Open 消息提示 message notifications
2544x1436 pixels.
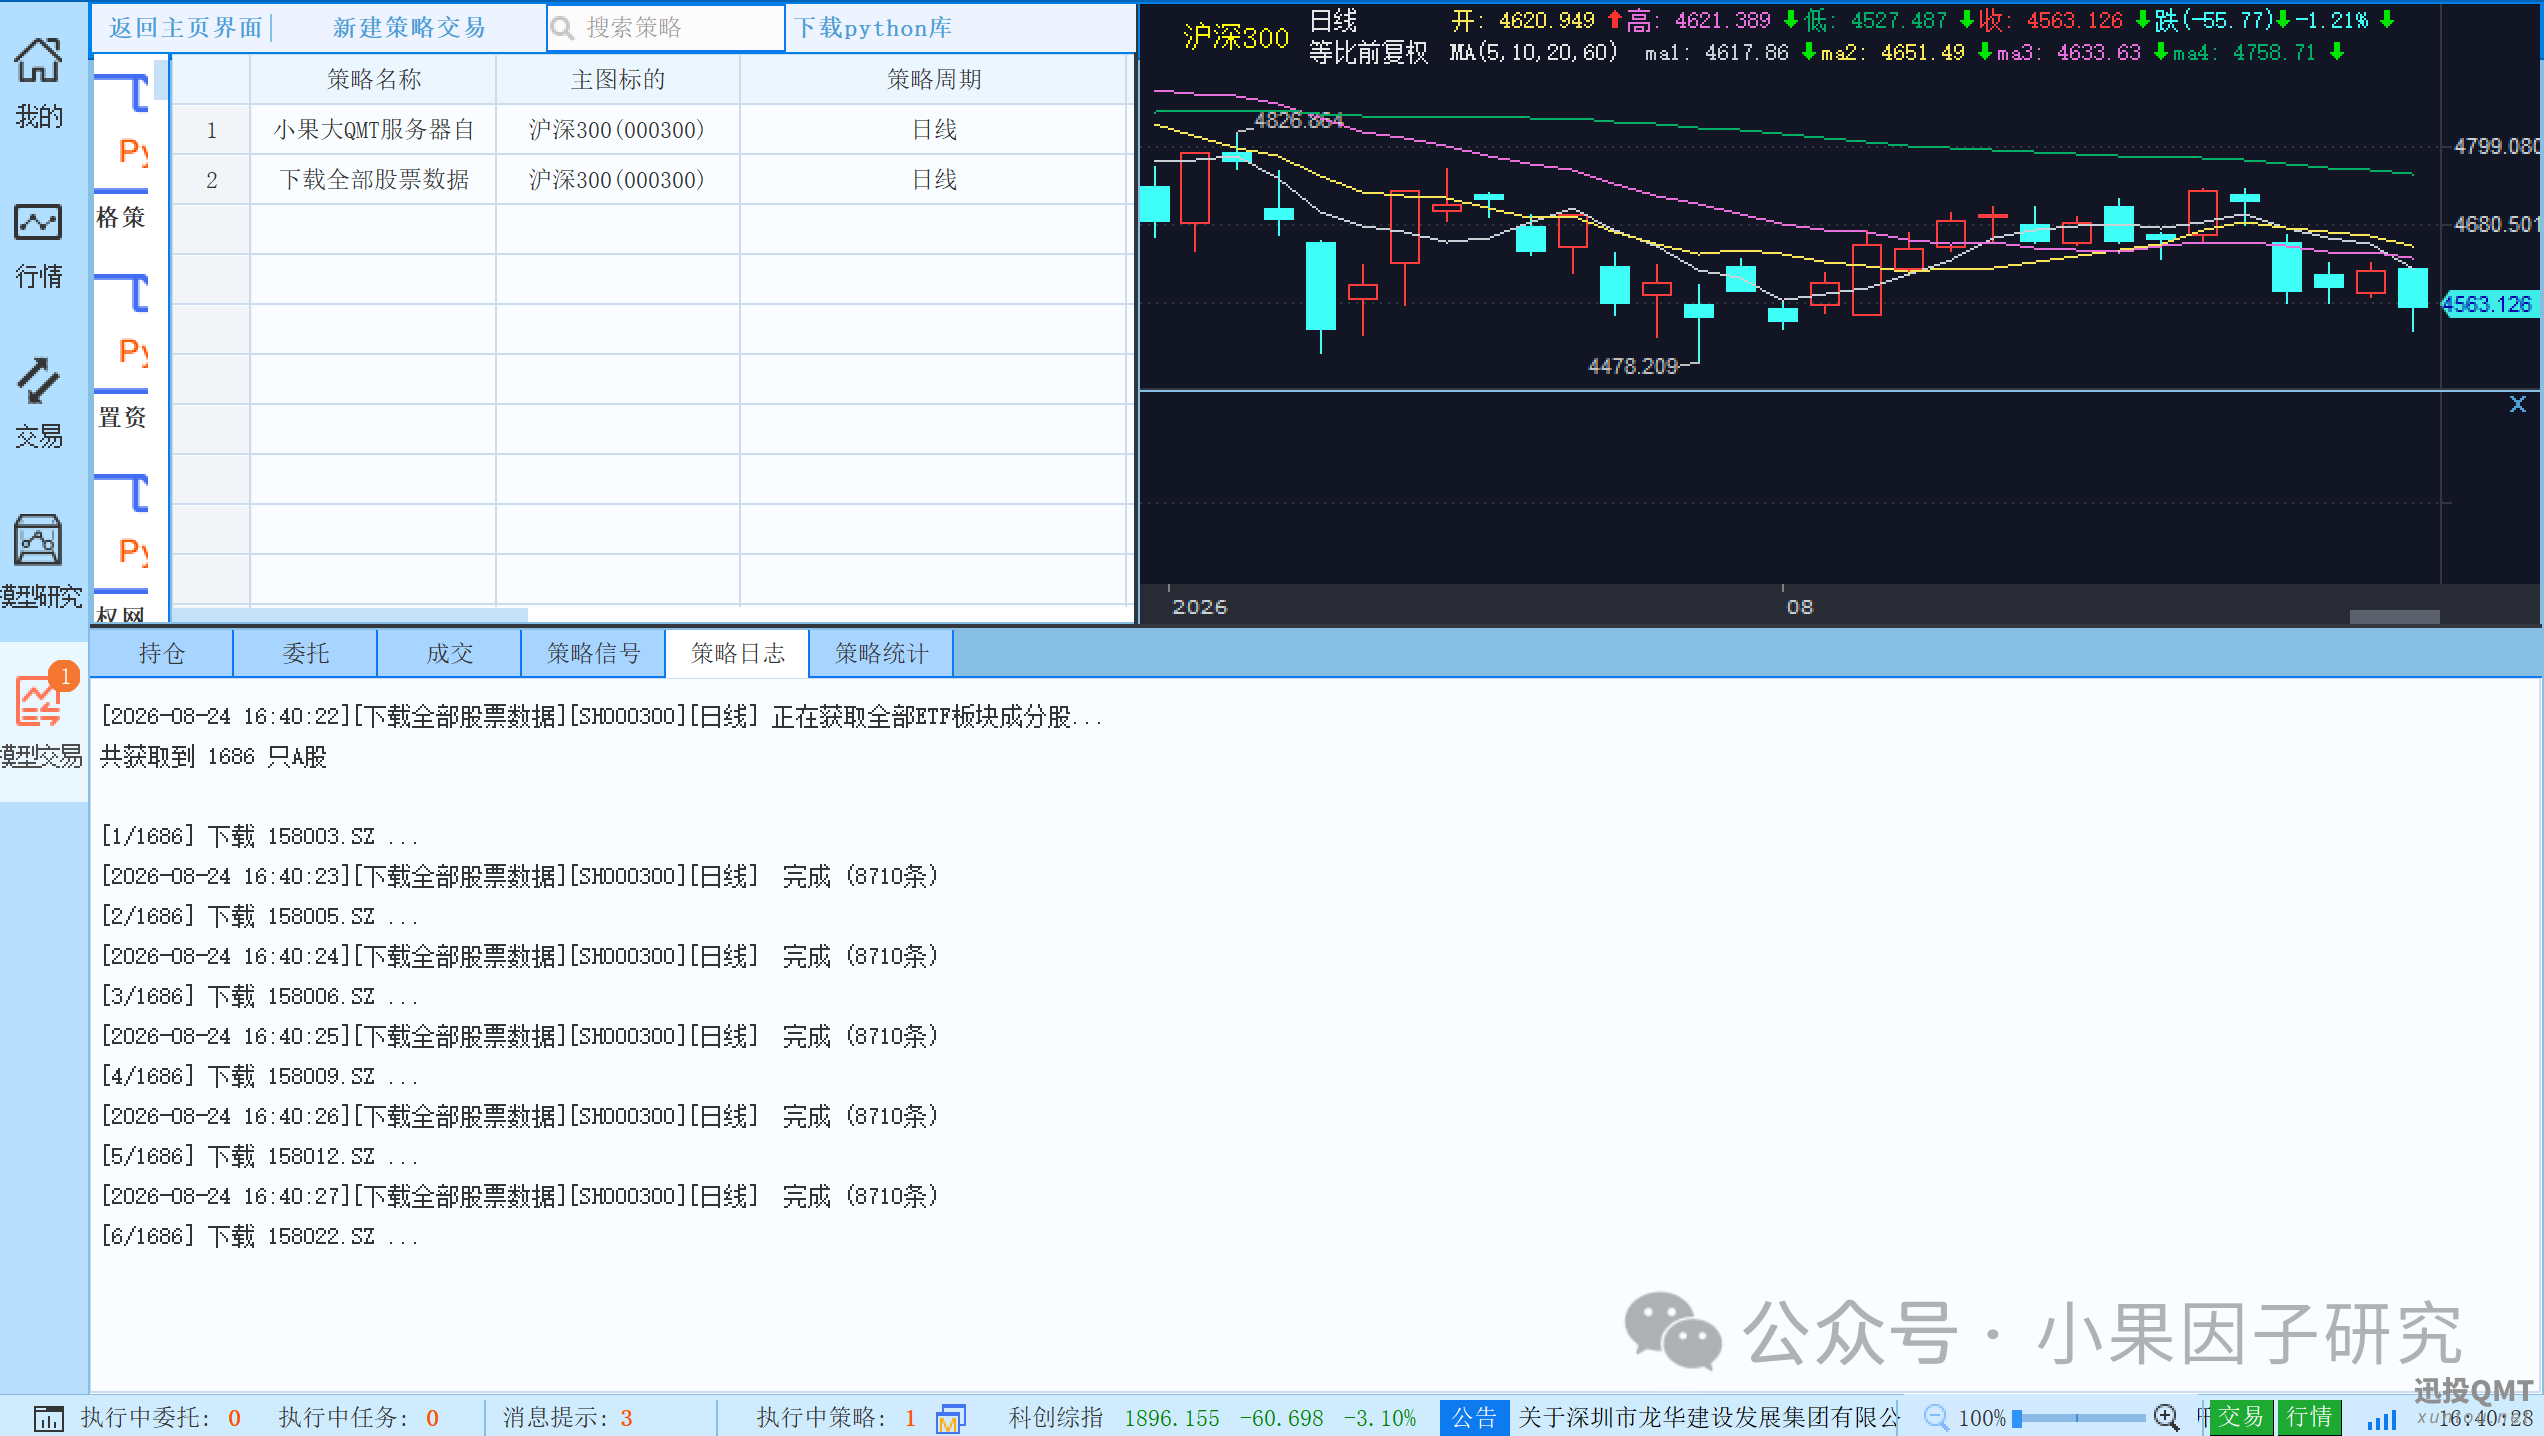coord(567,1418)
